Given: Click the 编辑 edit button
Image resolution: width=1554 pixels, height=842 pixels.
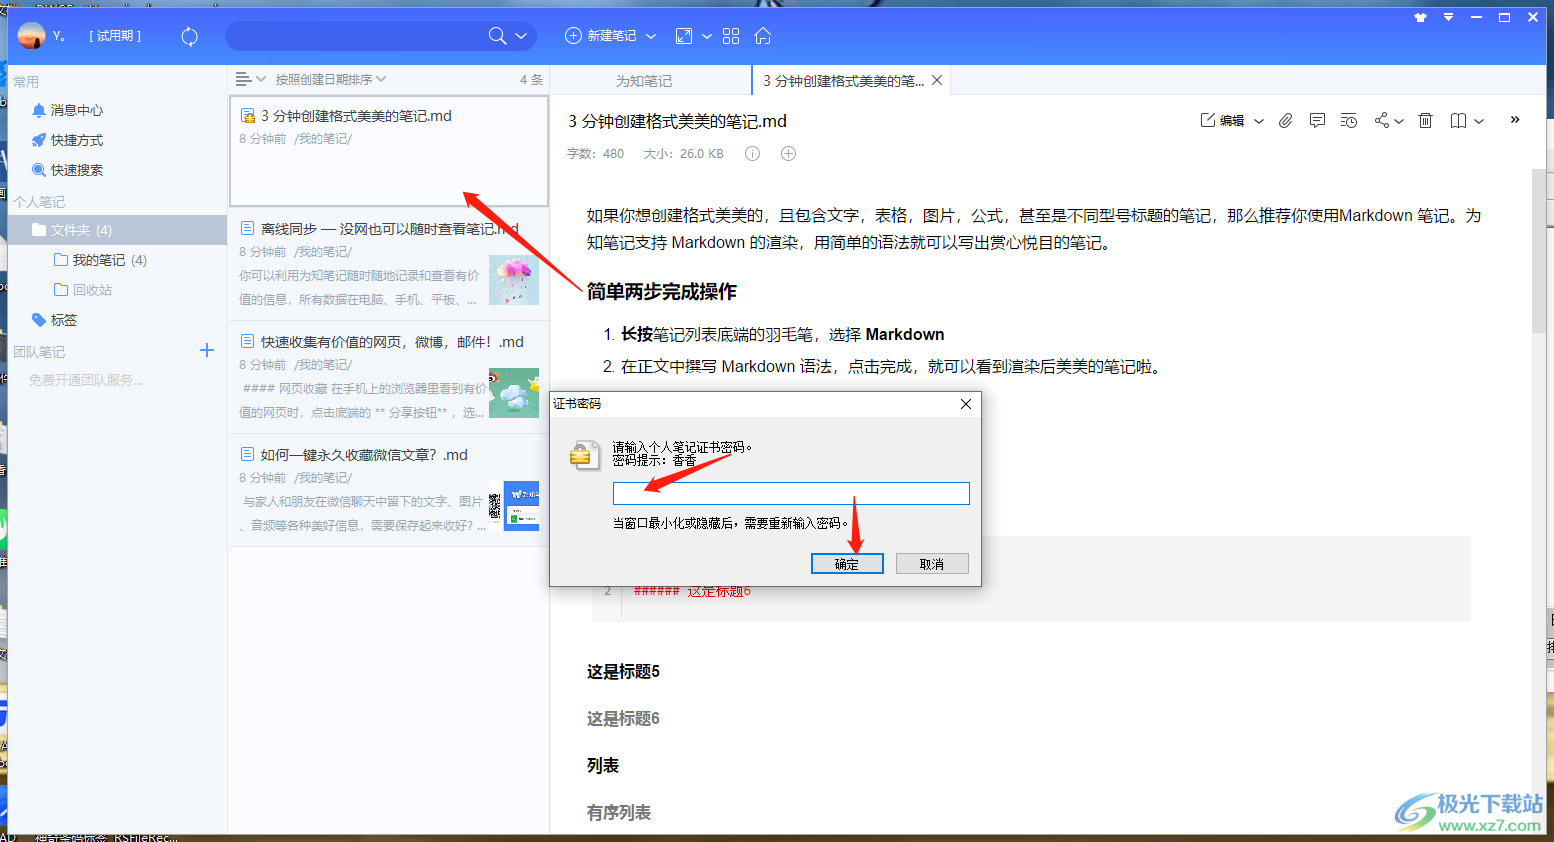Looking at the screenshot, I should [x=1222, y=120].
